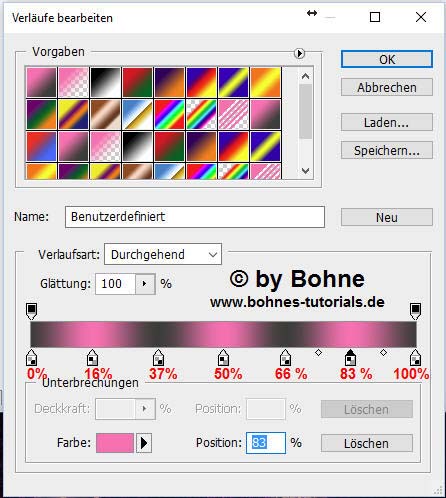Open the Verlaufsart dropdown
446x498 pixels.
point(163,254)
